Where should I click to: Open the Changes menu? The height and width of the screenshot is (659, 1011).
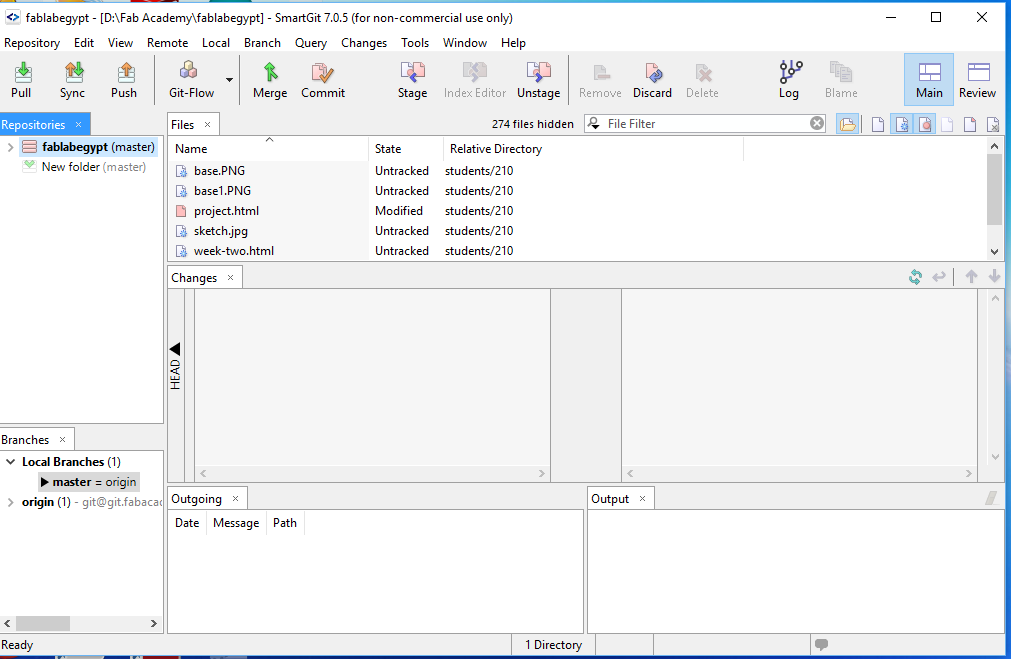pyautogui.click(x=364, y=43)
